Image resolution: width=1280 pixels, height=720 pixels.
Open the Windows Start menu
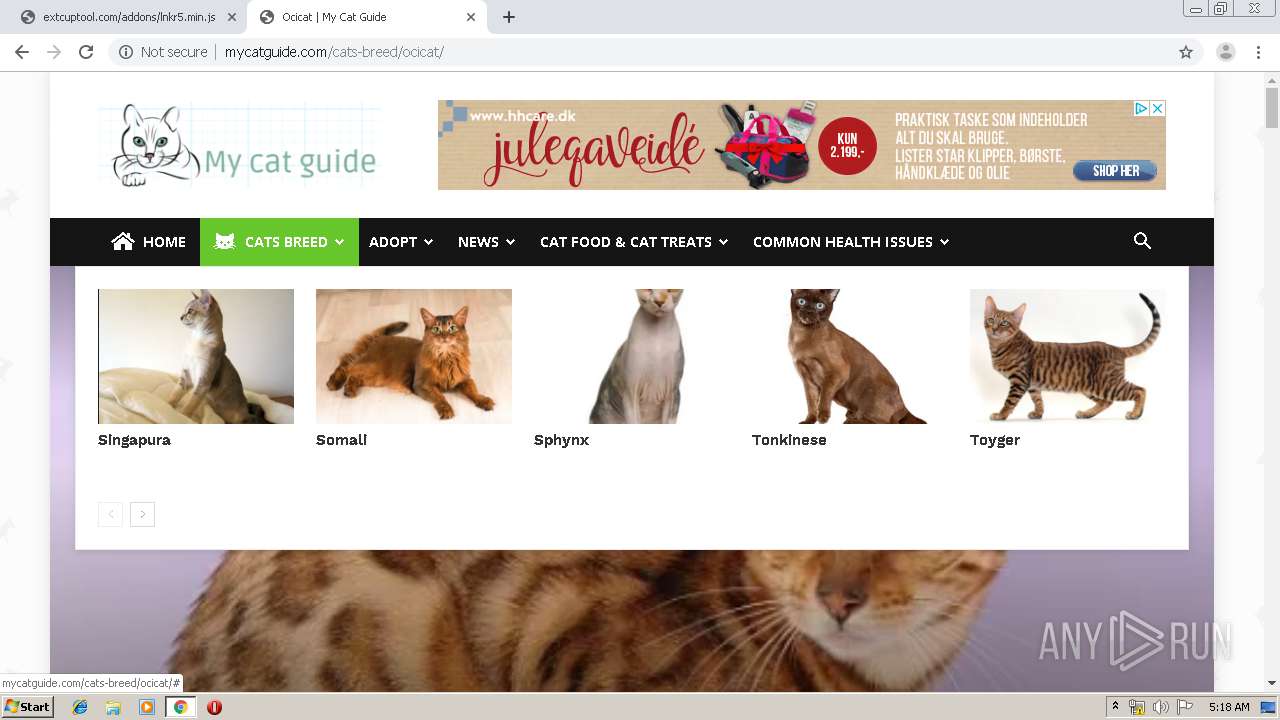pyautogui.click(x=28, y=707)
